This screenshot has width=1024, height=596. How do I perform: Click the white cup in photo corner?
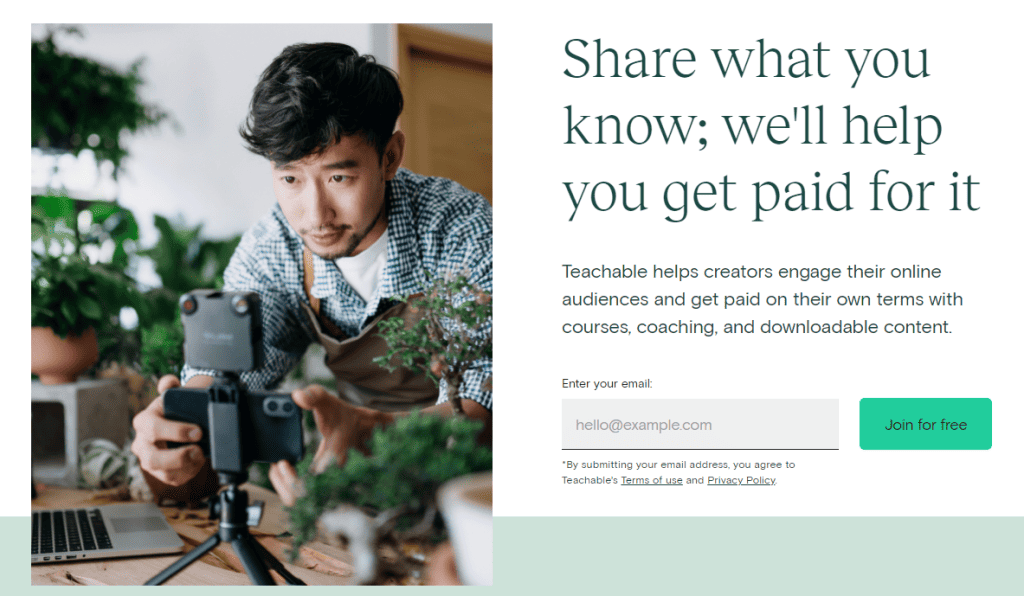click(x=466, y=529)
